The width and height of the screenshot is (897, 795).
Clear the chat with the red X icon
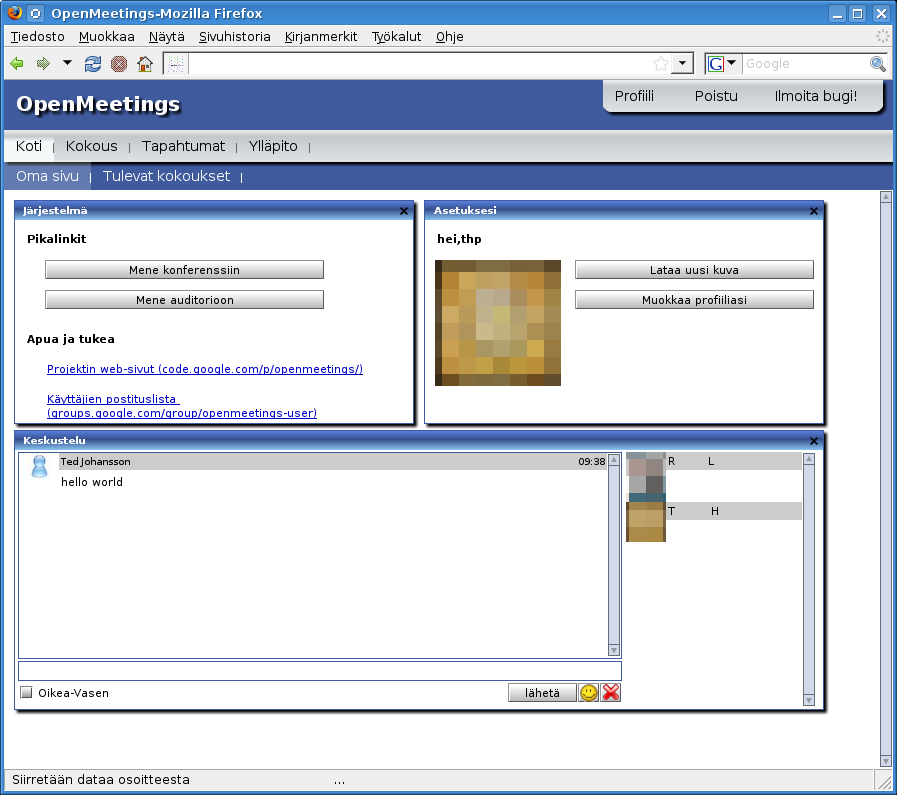click(611, 693)
